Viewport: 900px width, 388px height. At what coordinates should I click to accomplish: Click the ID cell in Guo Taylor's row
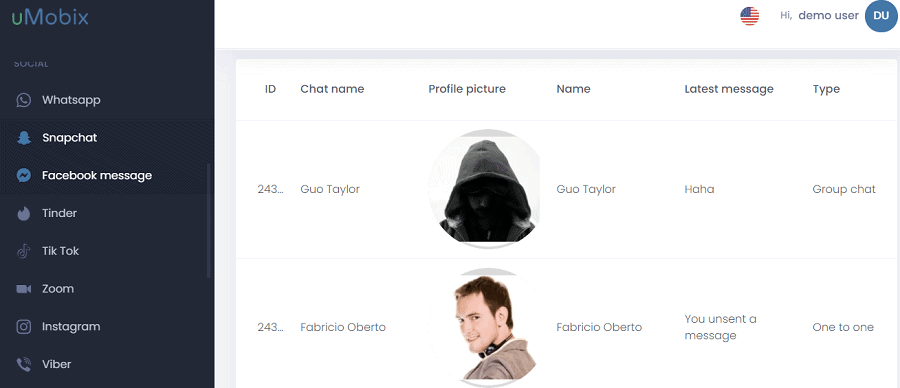pyautogui.click(x=270, y=189)
